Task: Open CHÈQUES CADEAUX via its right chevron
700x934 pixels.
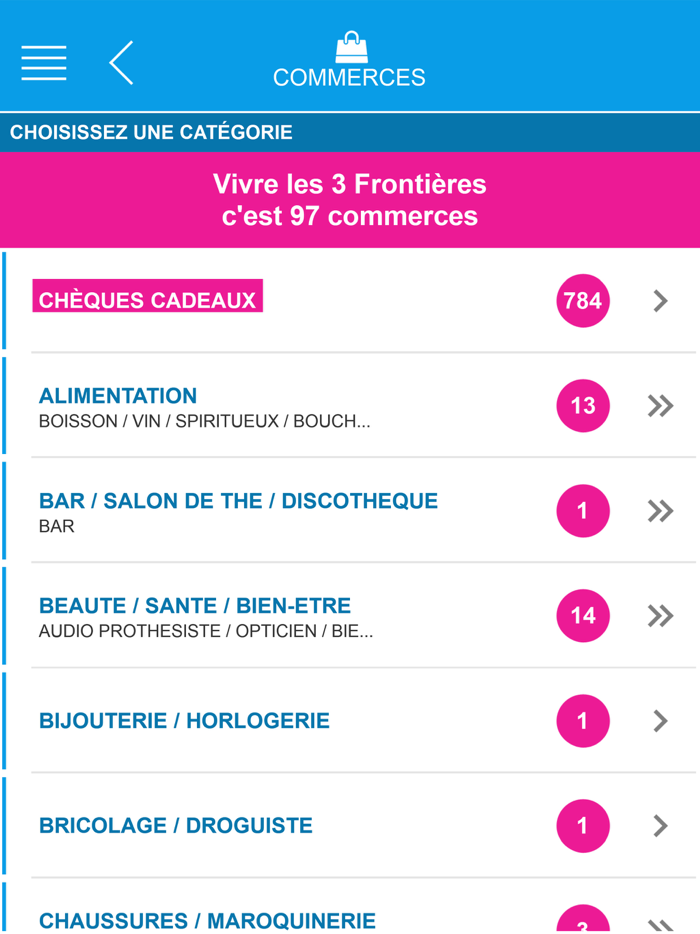Action: [x=659, y=300]
